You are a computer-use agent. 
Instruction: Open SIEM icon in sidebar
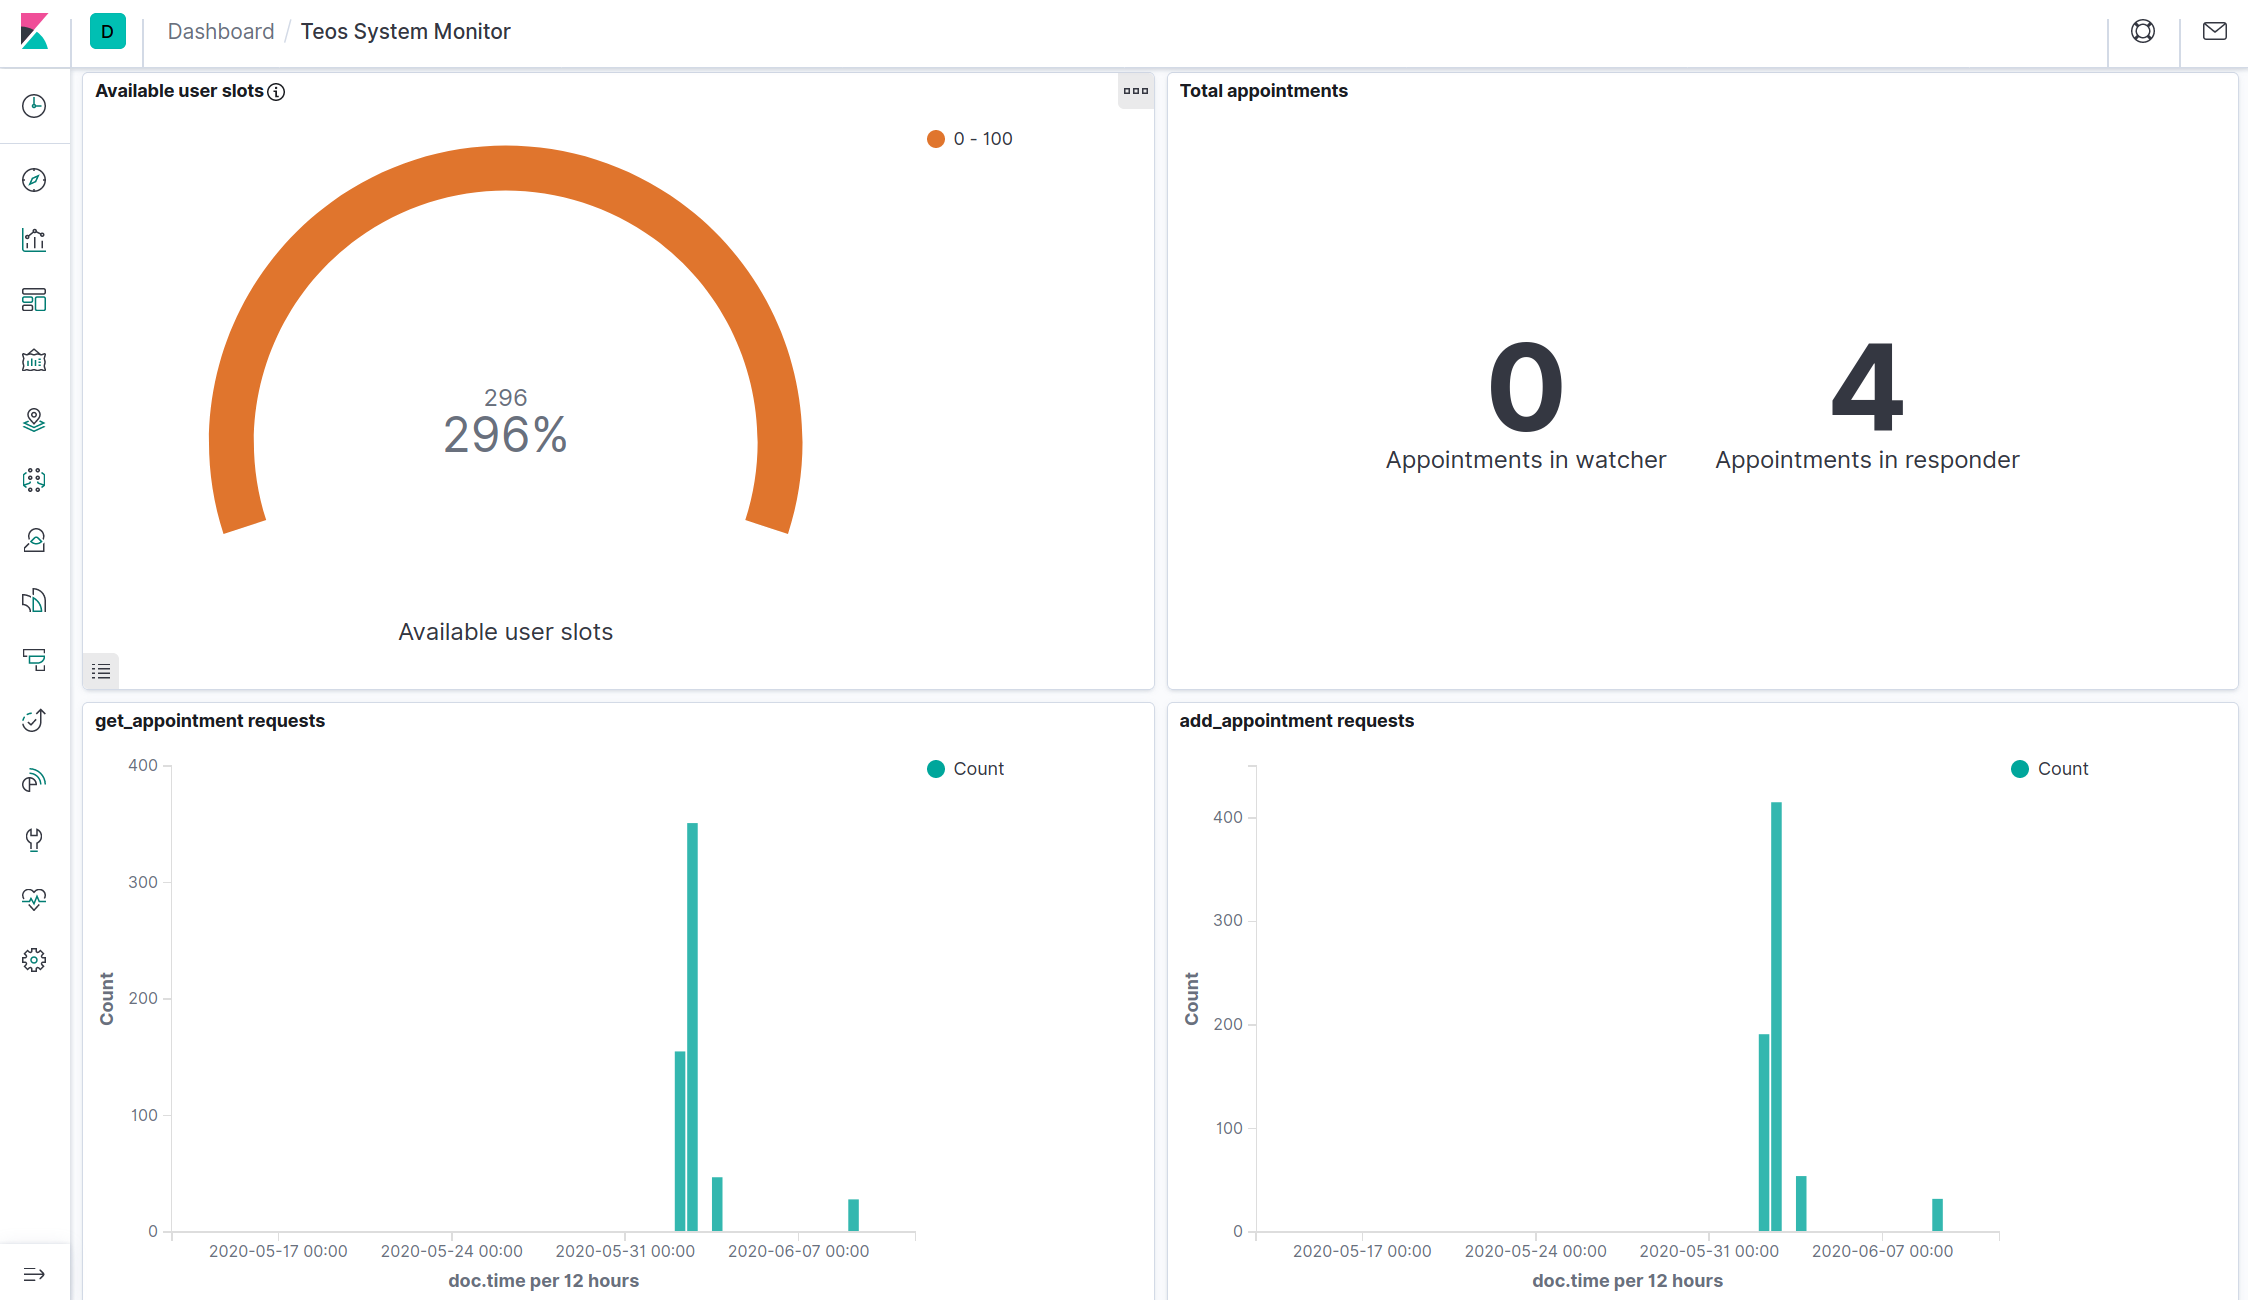click(34, 780)
